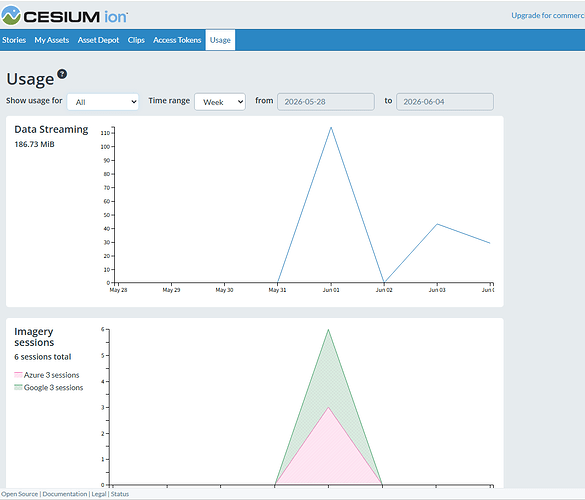Go to My Assets tab
This screenshot has height=500, width=585.
coord(52,40)
